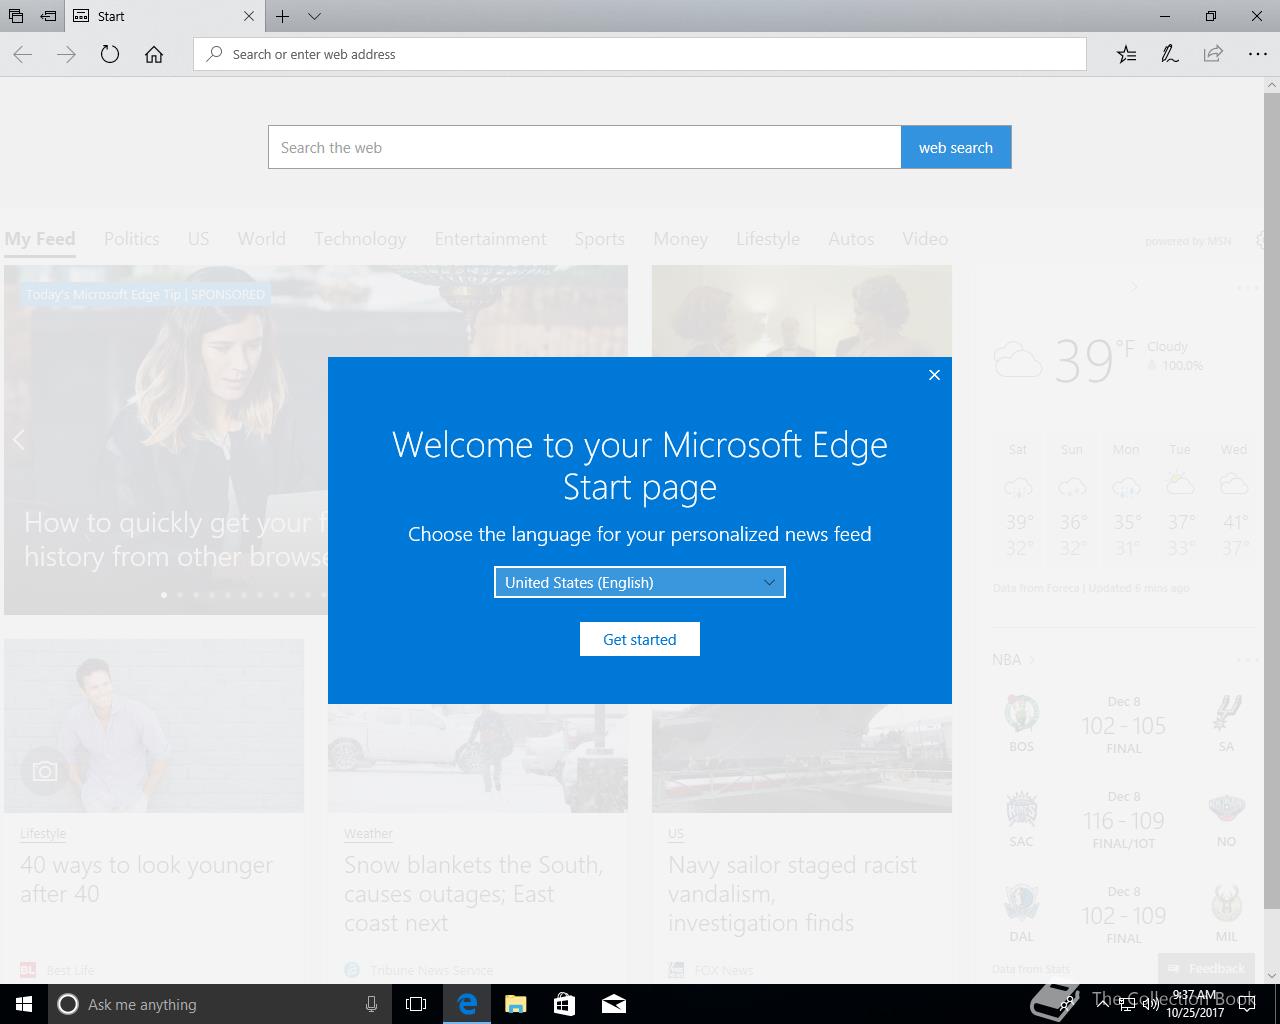Screen dimensions: 1280x1024
Task: Open the language dropdown United States (English)
Action: 640,582
